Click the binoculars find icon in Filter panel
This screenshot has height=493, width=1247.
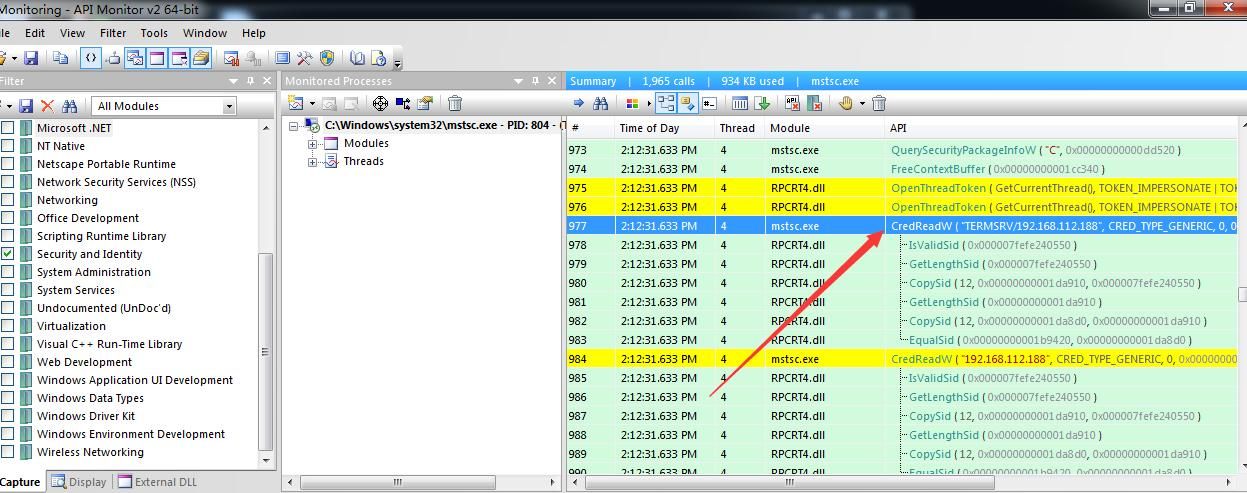point(69,106)
